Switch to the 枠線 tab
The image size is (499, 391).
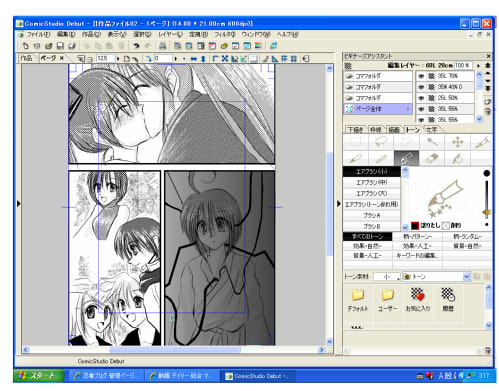point(376,130)
